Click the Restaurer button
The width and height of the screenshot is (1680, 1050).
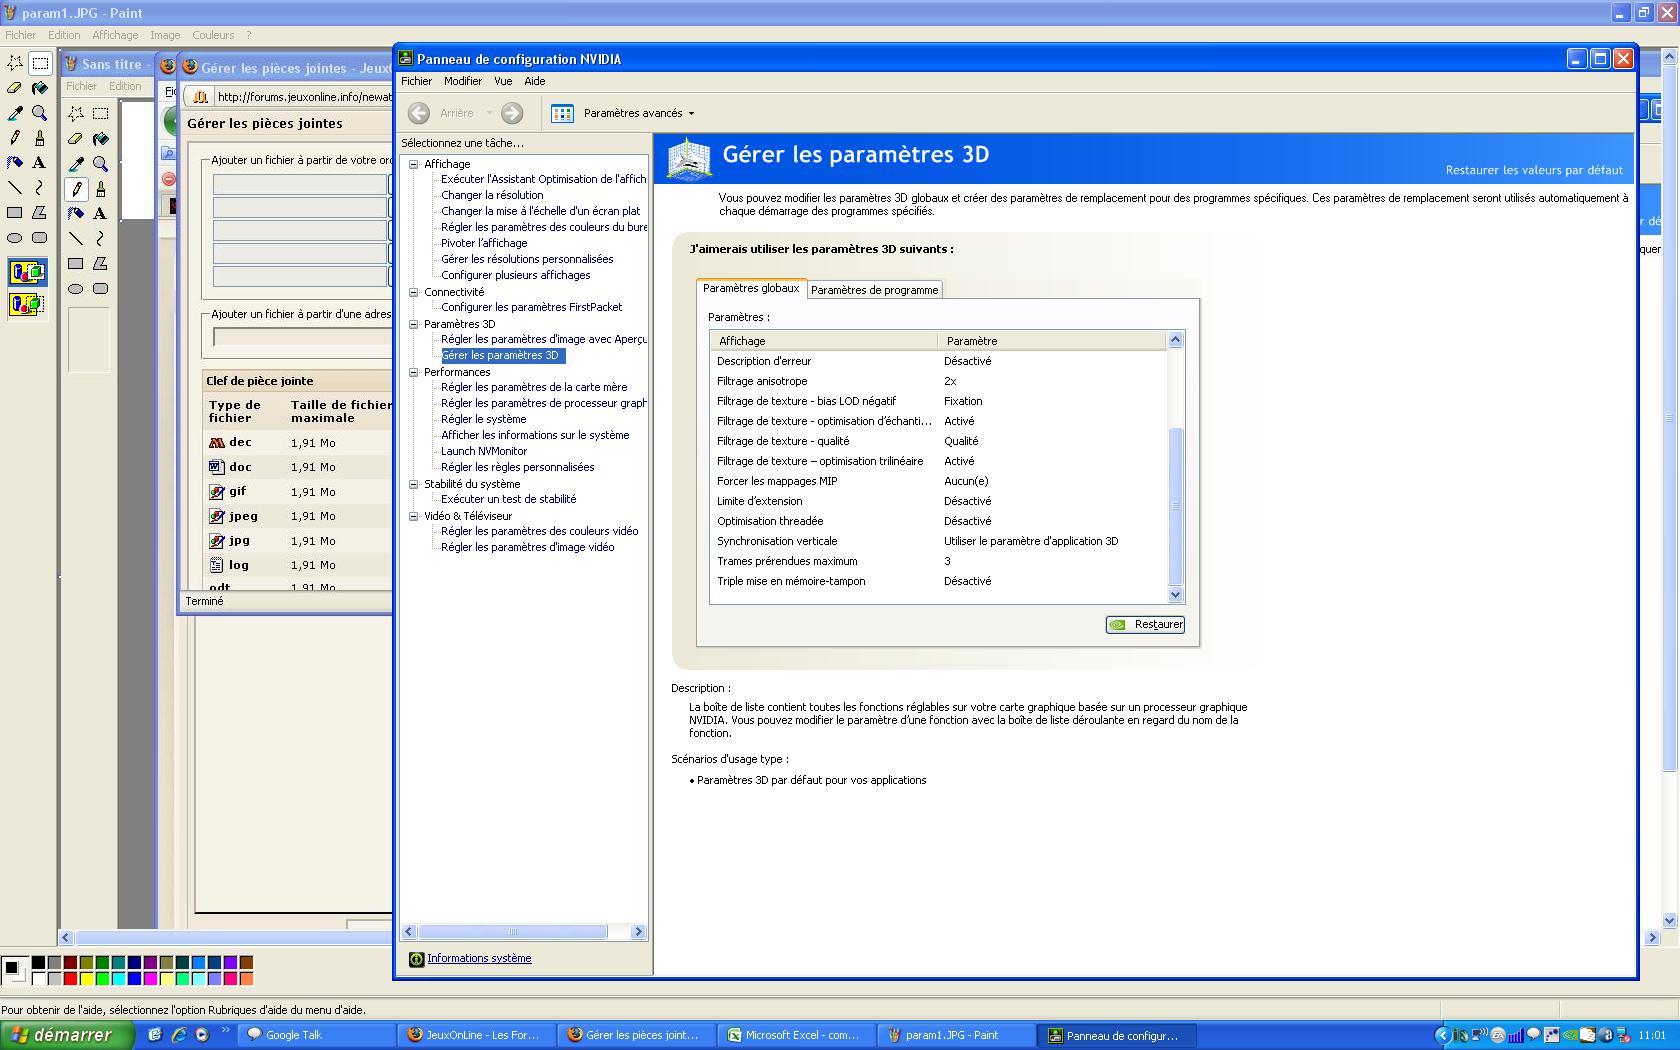pos(1145,624)
